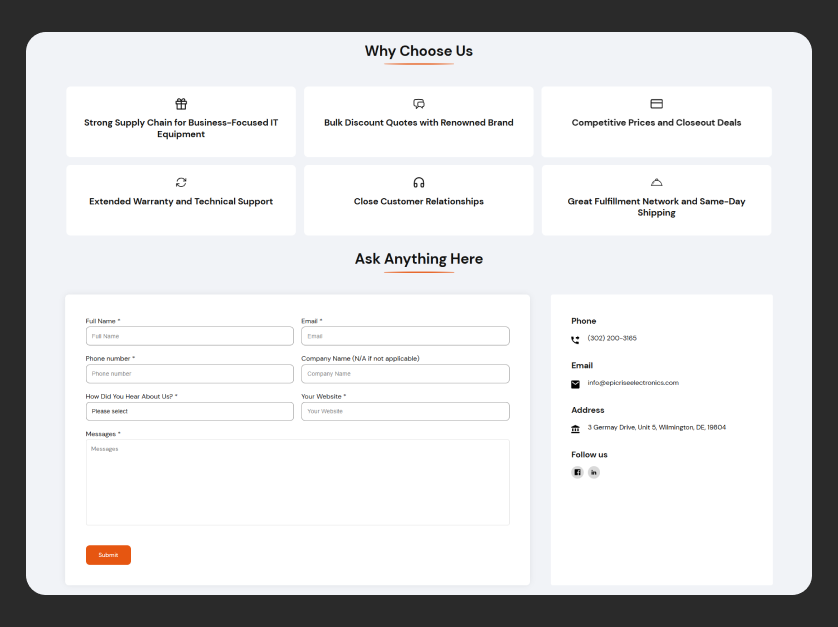Click the envelope icon beside the email address
838x627 pixels.
[575, 384]
